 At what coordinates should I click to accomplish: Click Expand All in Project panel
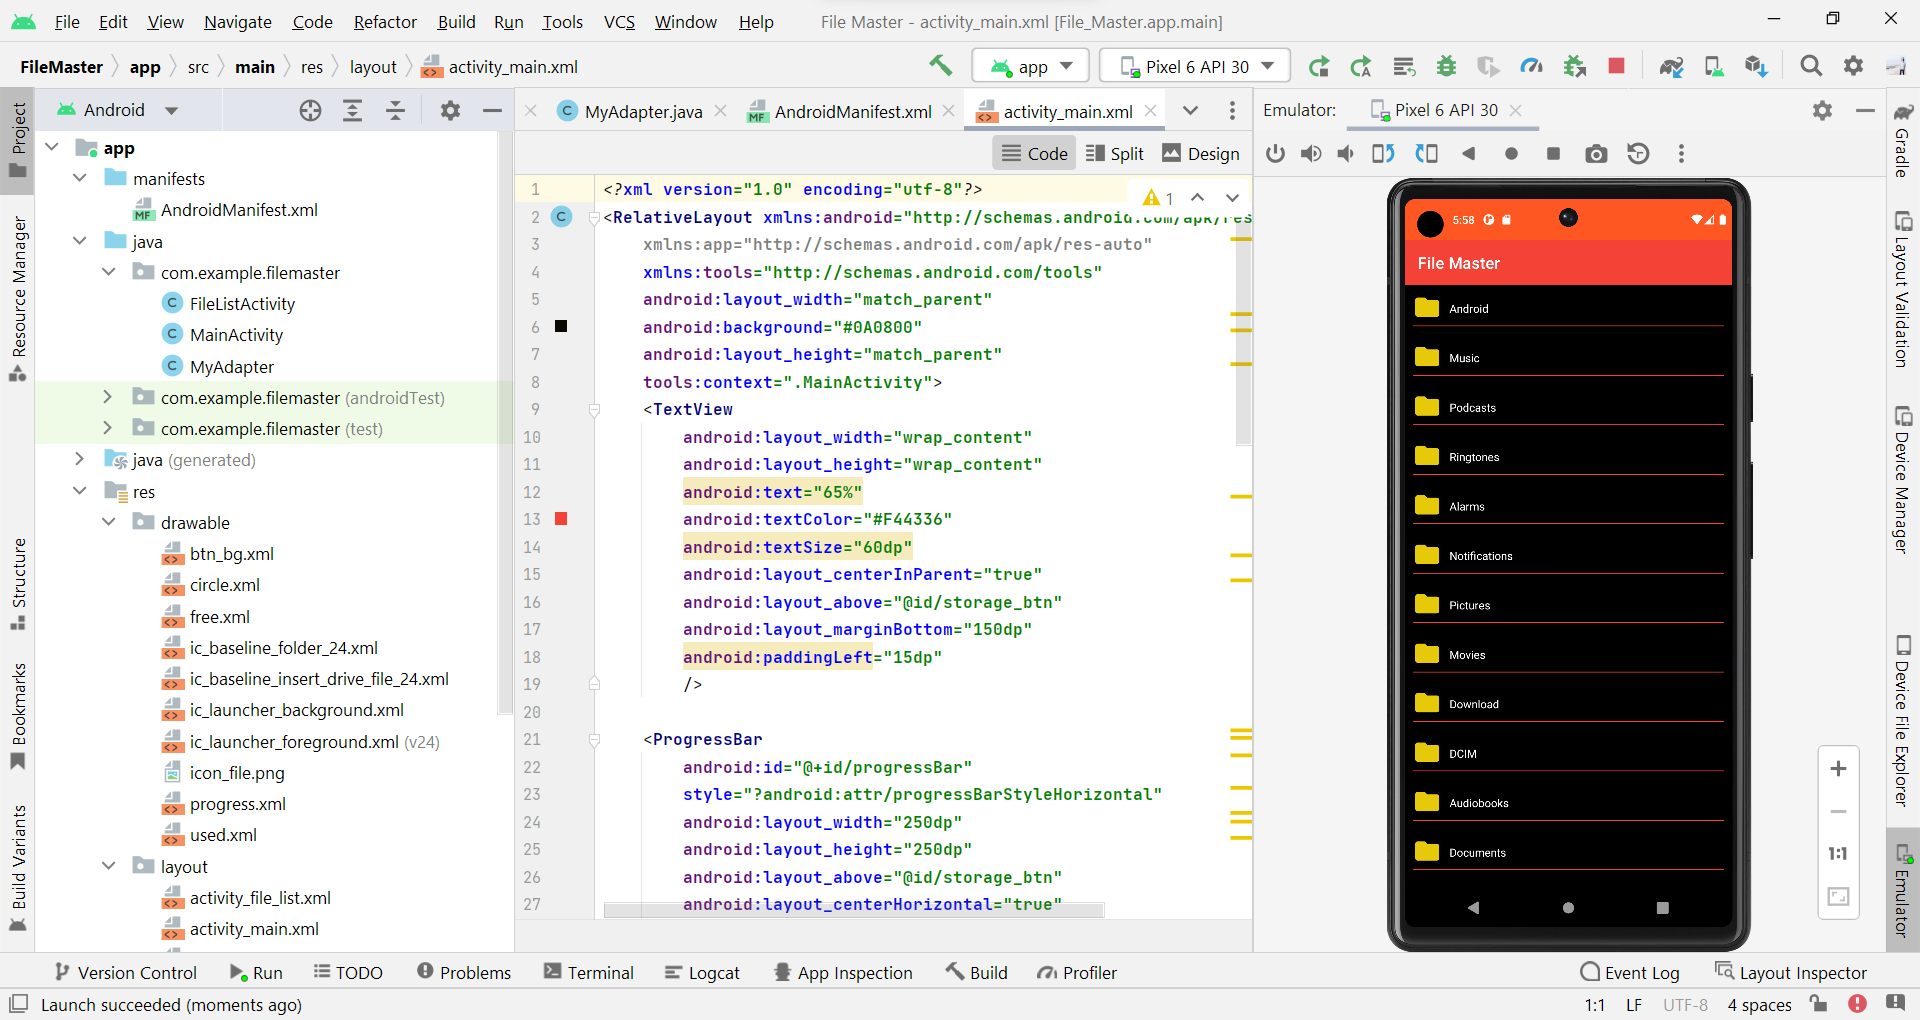352,111
